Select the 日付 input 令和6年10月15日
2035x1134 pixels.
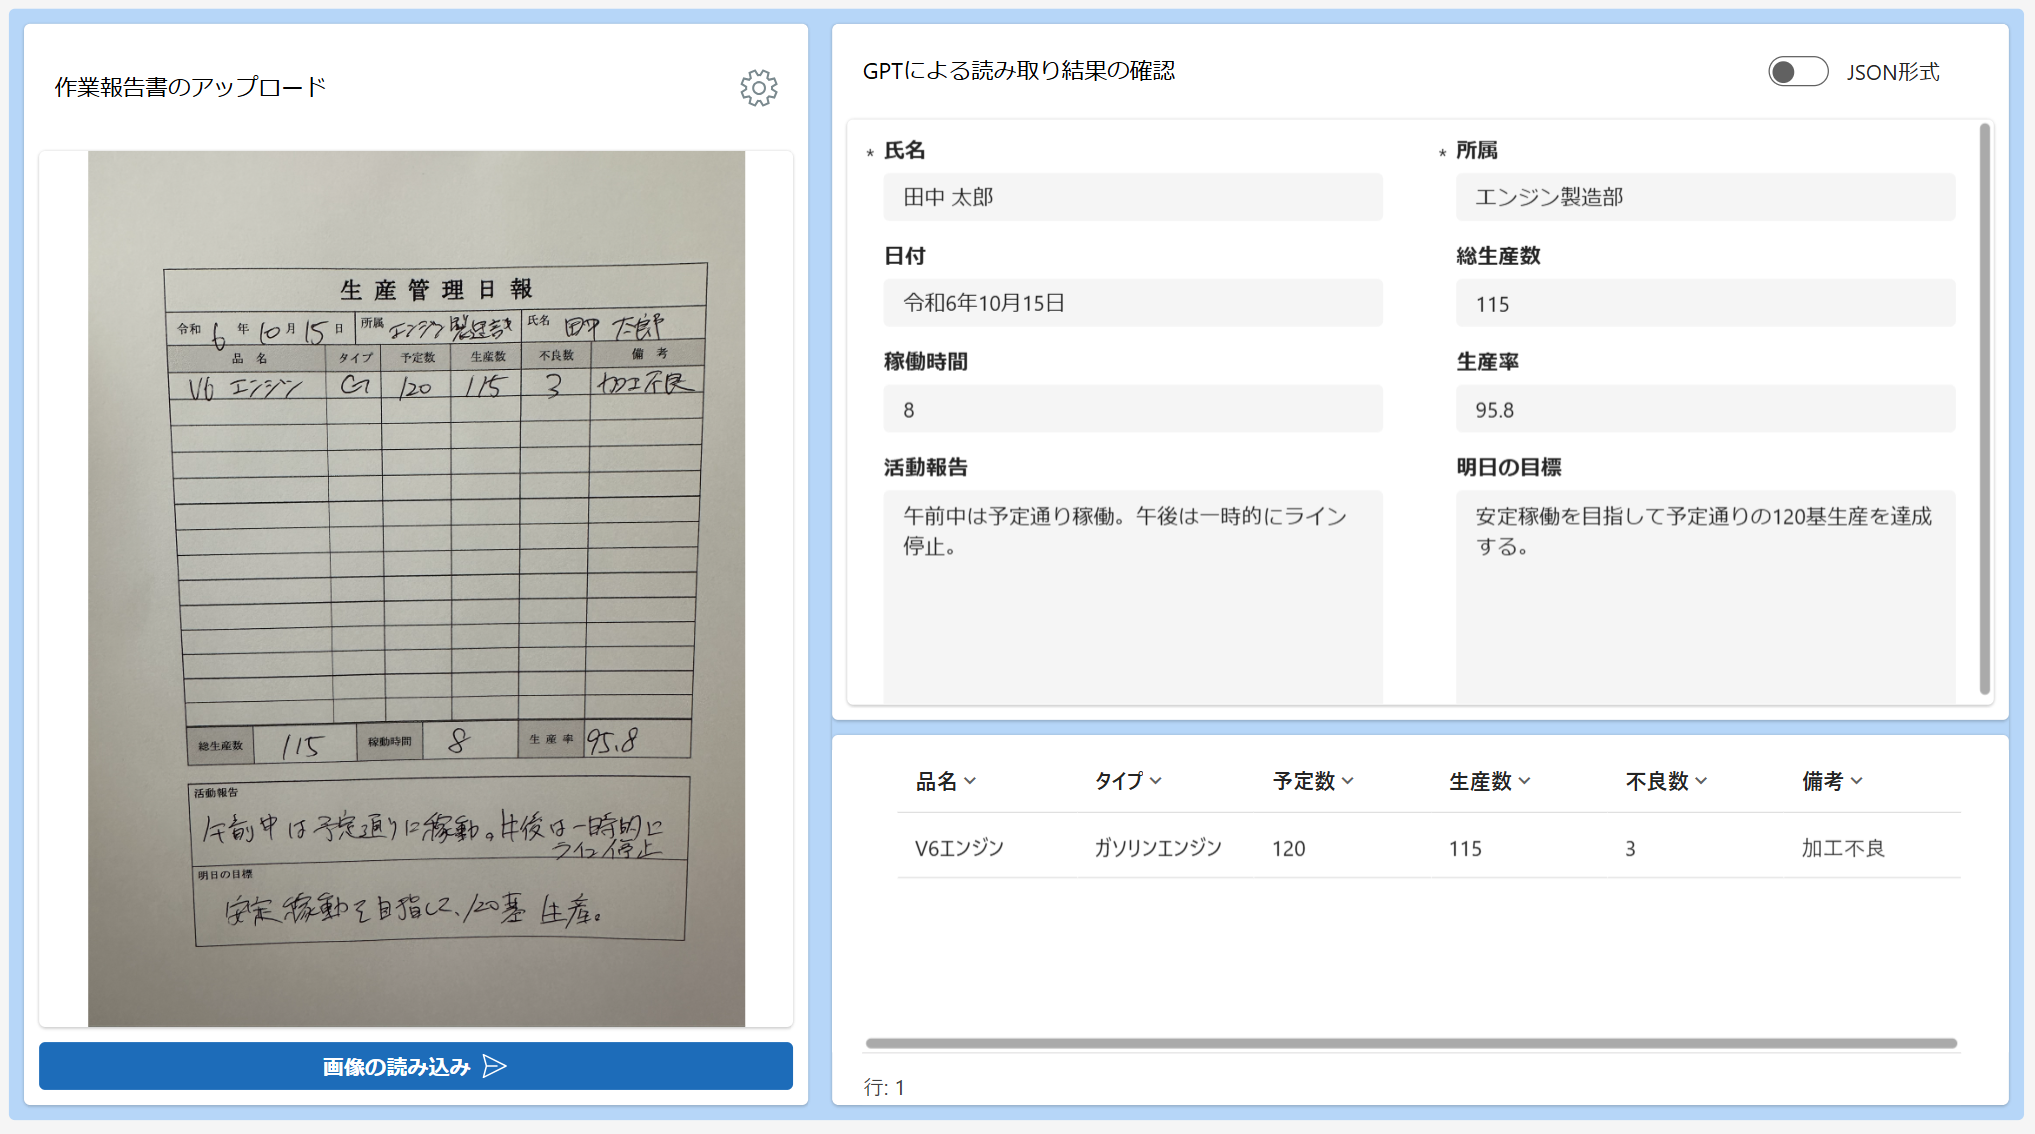point(1132,303)
